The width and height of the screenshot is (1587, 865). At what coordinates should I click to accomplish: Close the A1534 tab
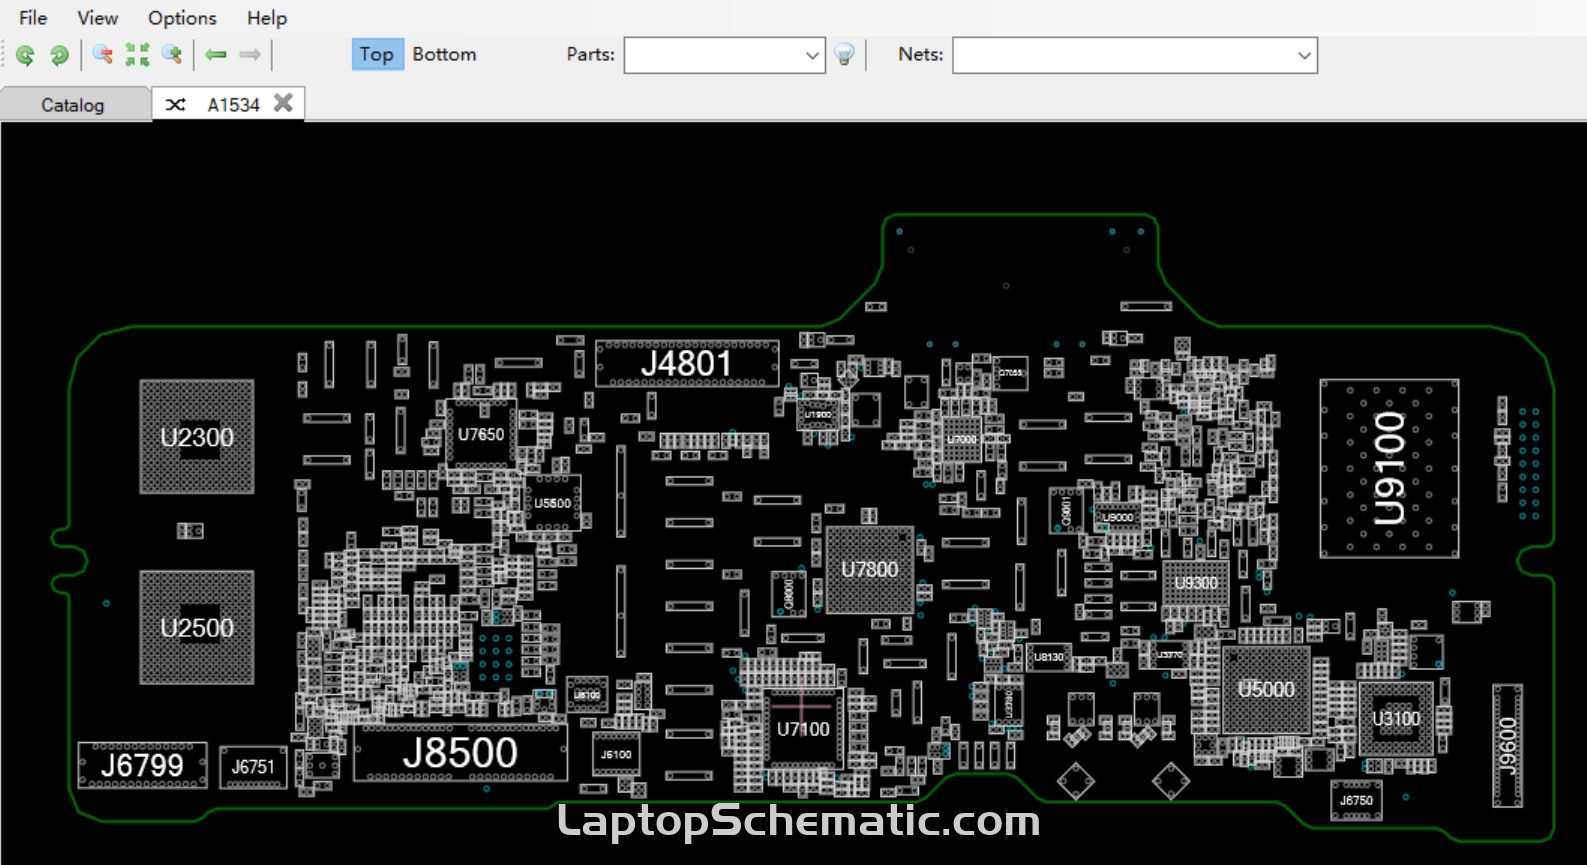(284, 103)
